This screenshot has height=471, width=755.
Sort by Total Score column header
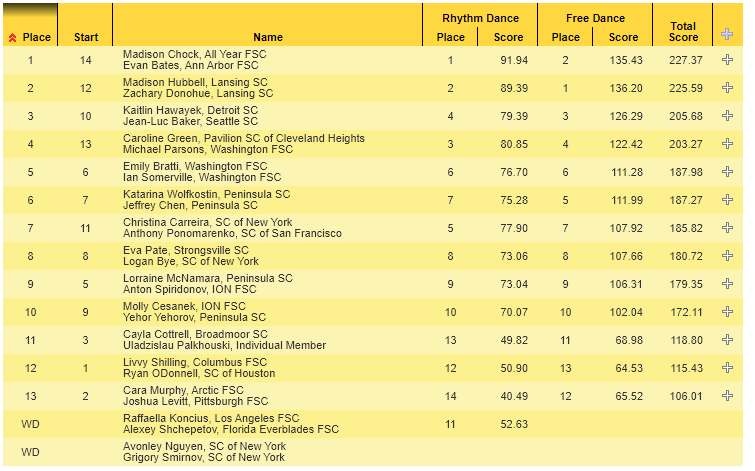(x=683, y=32)
